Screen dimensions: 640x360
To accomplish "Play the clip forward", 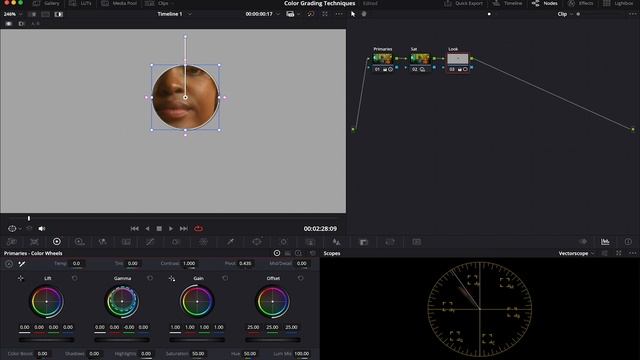I will click(x=171, y=229).
